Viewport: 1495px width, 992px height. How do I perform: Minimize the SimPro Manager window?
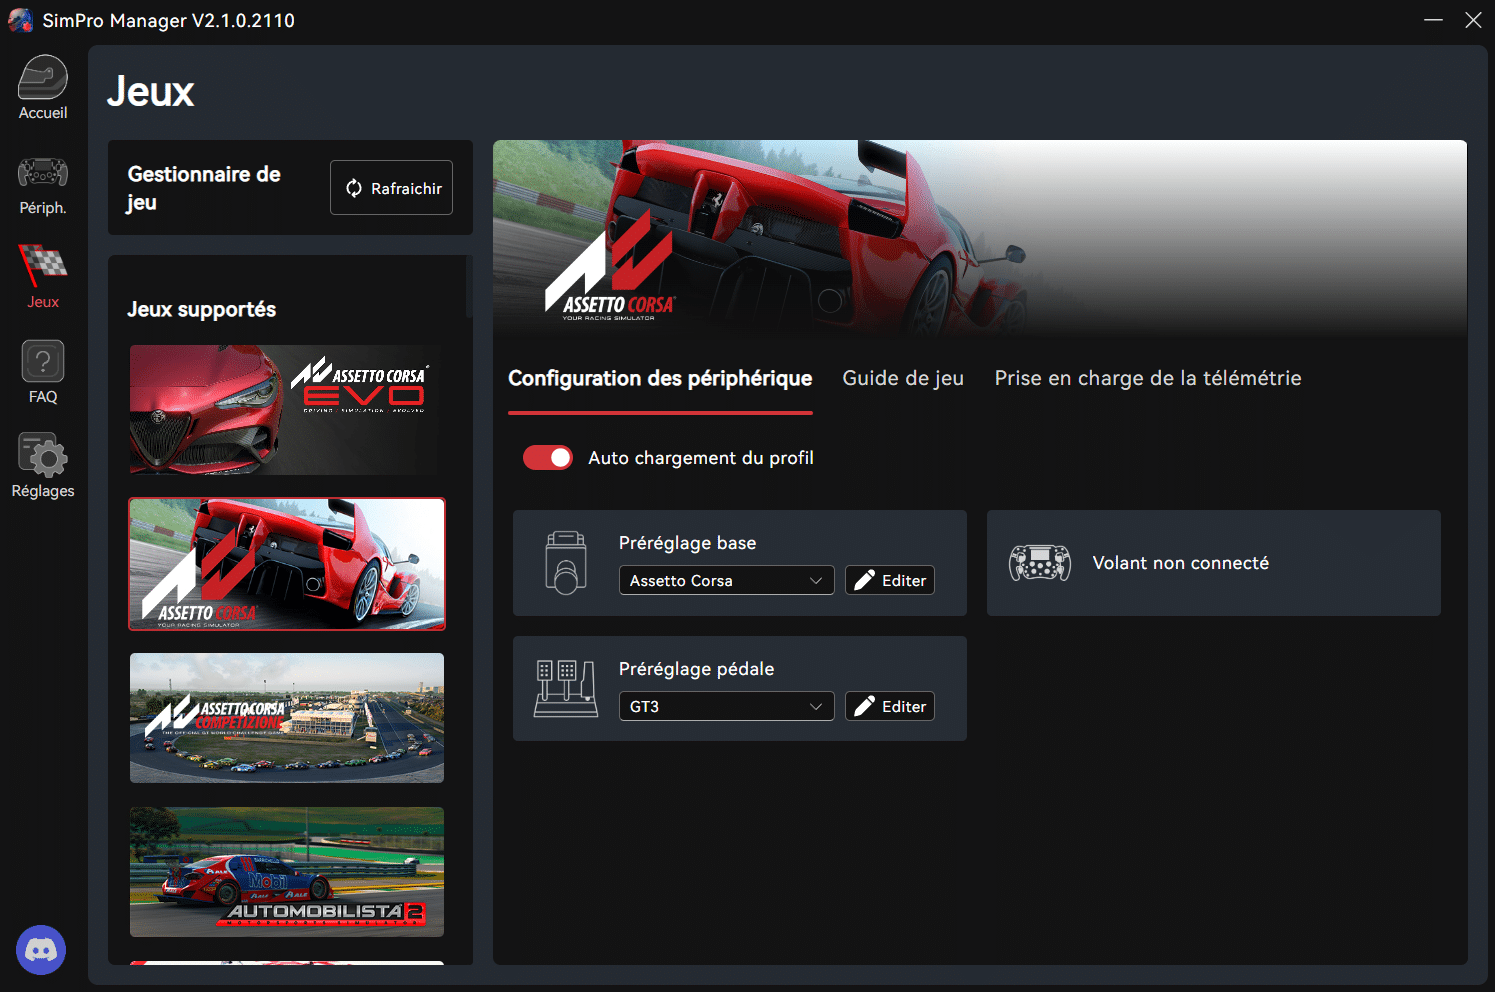click(1433, 20)
